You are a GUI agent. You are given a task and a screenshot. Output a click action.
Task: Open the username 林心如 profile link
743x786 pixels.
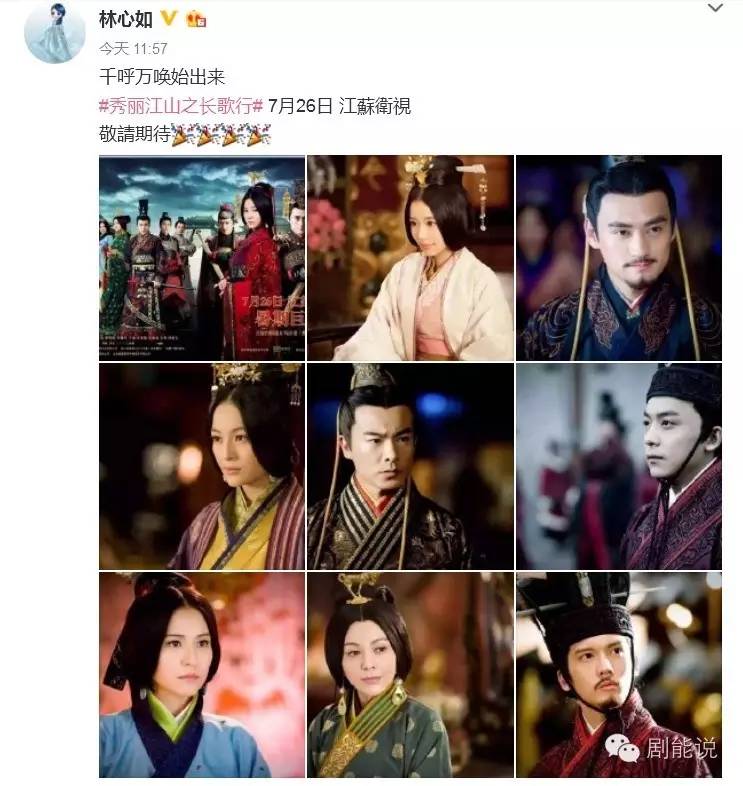pos(126,20)
